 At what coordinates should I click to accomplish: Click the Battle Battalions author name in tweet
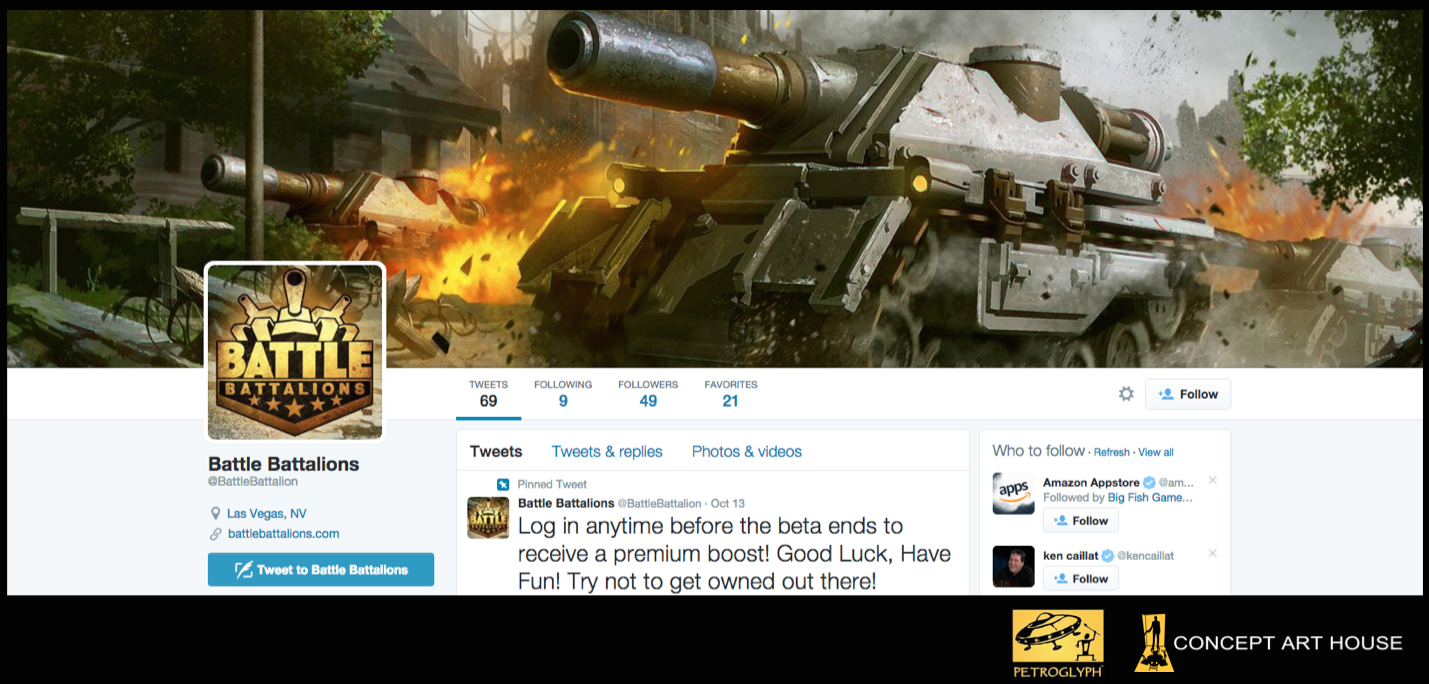[x=566, y=503]
